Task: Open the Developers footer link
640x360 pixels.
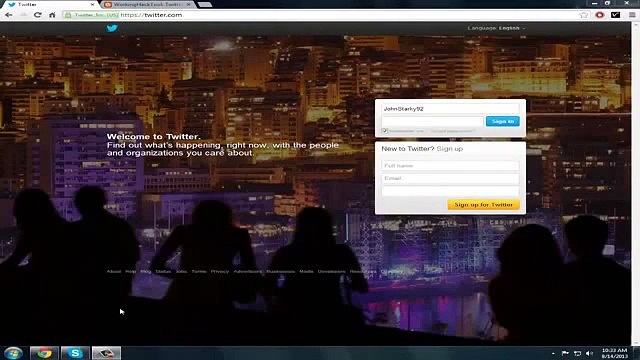Action: click(x=331, y=271)
